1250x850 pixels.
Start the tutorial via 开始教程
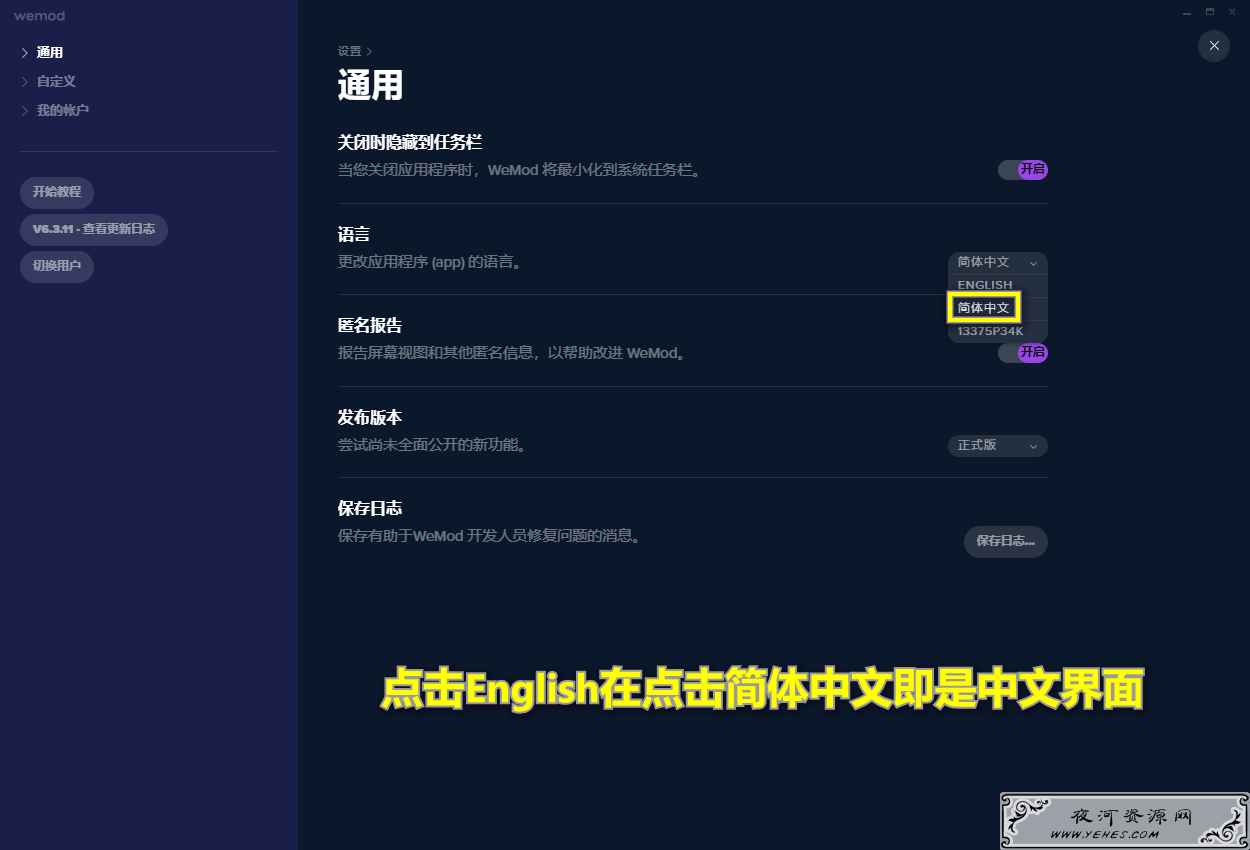tap(57, 192)
